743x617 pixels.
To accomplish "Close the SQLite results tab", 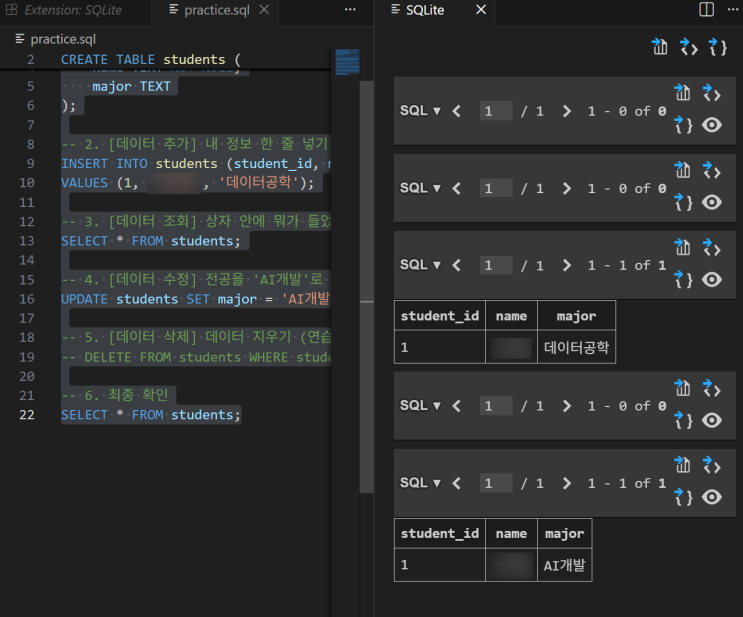I will [x=481, y=9].
